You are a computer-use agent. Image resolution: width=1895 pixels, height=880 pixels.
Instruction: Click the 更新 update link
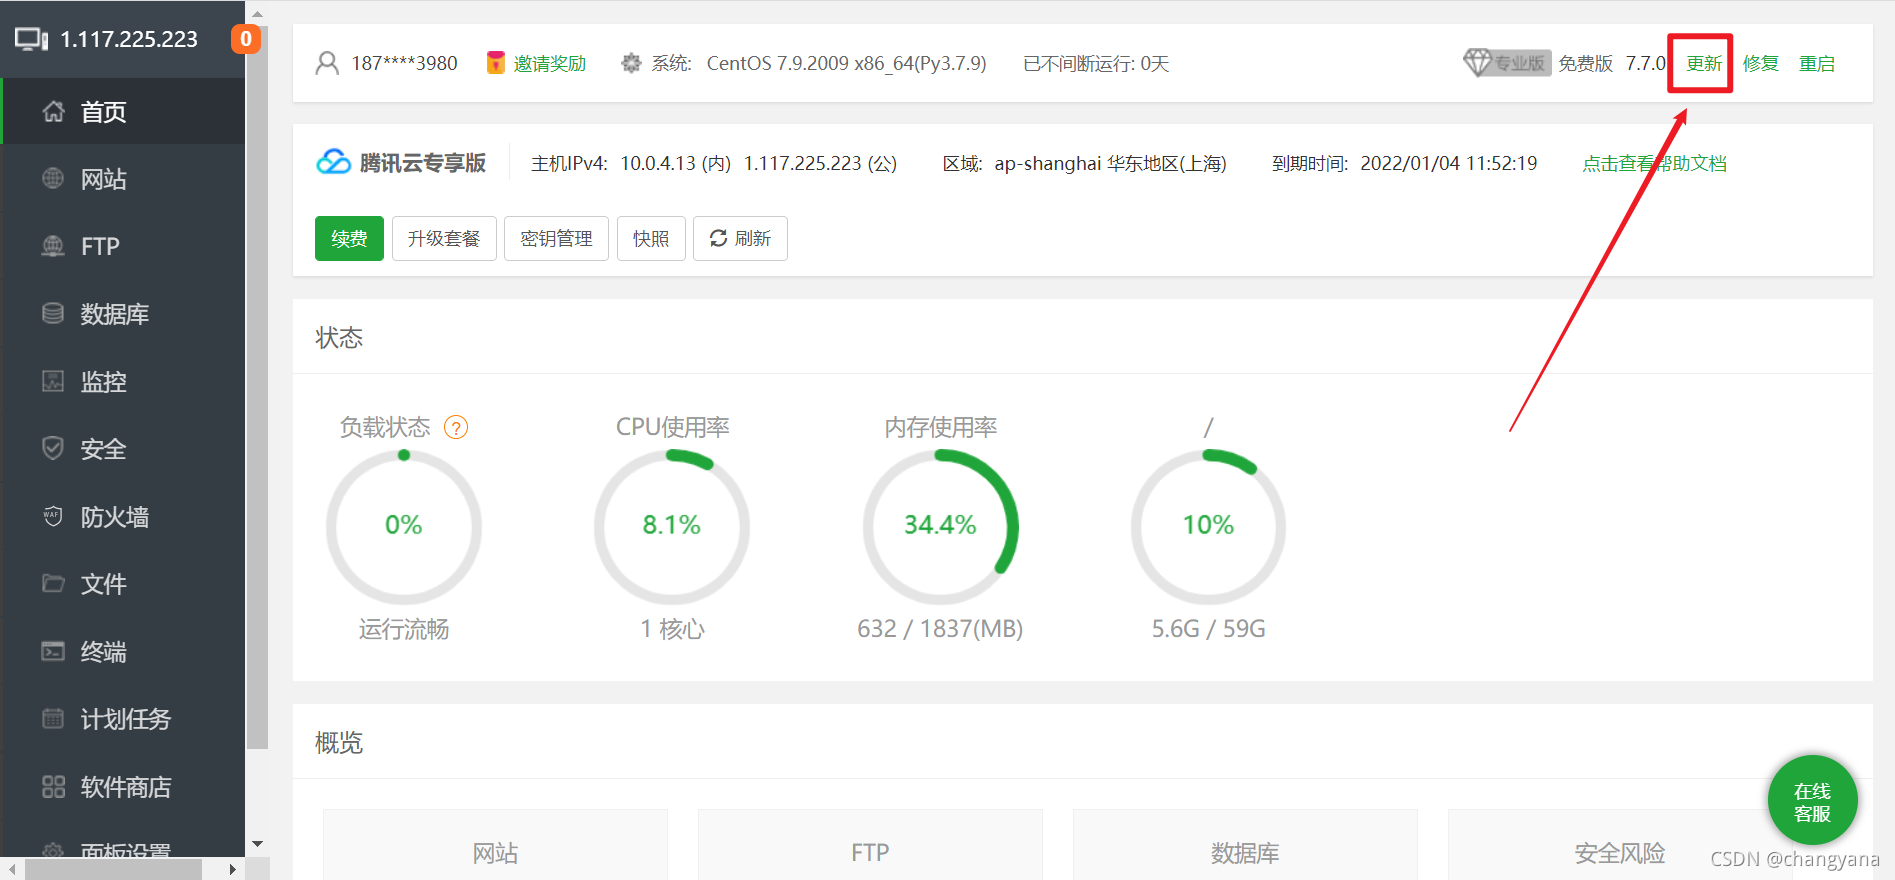(x=1704, y=63)
